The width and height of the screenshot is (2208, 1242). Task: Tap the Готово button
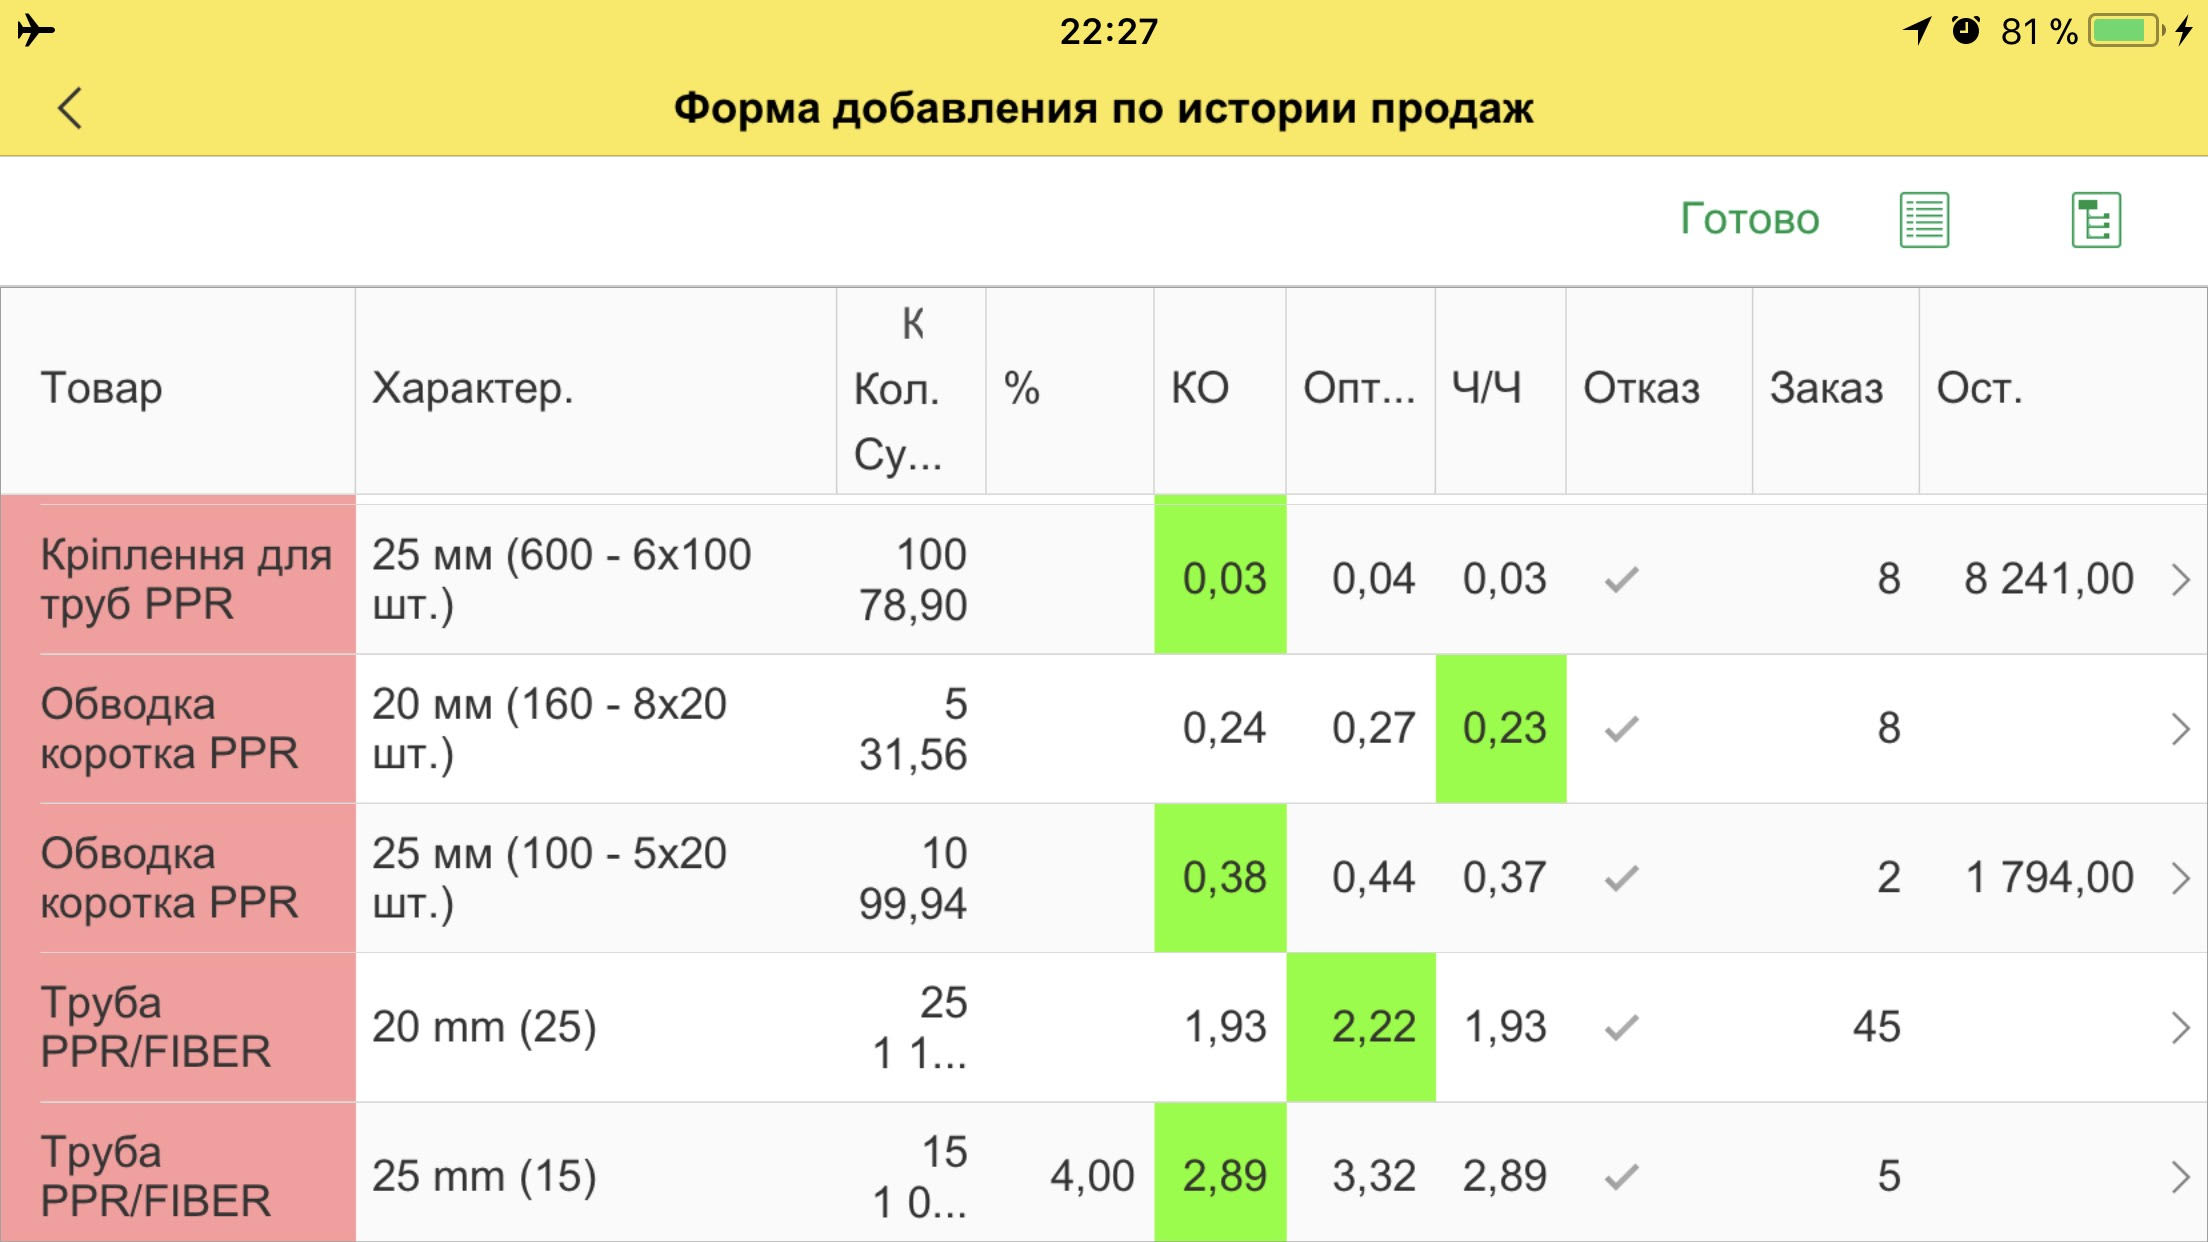pyautogui.click(x=1749, y=219)
